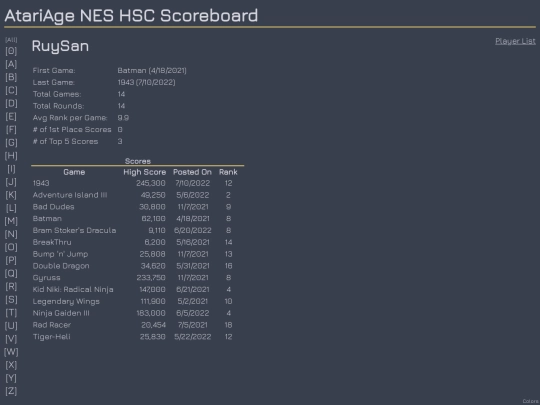Open the Rad Racer game entry

52,325
